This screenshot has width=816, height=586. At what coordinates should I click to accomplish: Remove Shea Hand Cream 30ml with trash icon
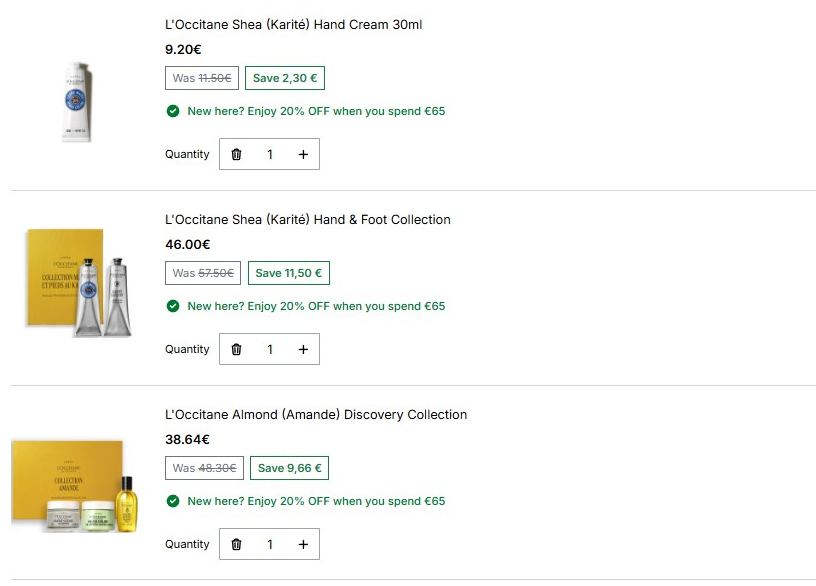(236, 154)
